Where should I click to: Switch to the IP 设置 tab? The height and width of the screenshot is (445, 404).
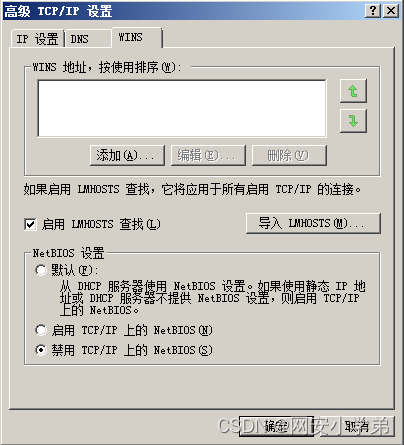pos(37,39)
